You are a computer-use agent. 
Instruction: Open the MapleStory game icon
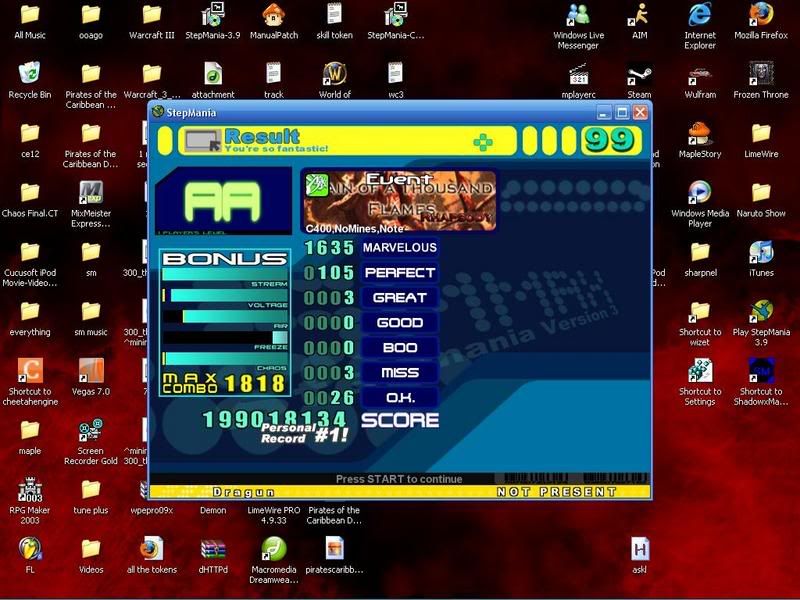pyautogui.click(x=700, y=134)
